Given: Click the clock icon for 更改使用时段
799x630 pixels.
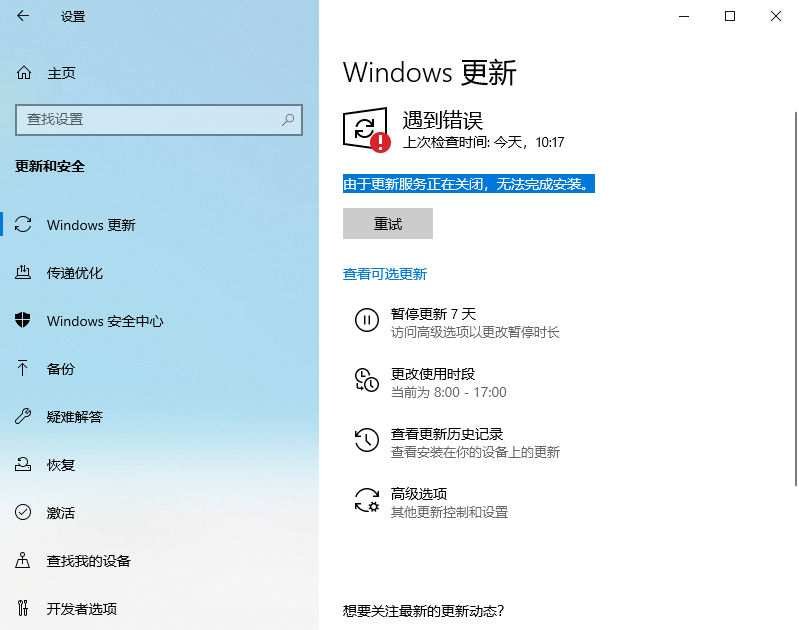Looking at the screenshot, I should click(367, 380).
